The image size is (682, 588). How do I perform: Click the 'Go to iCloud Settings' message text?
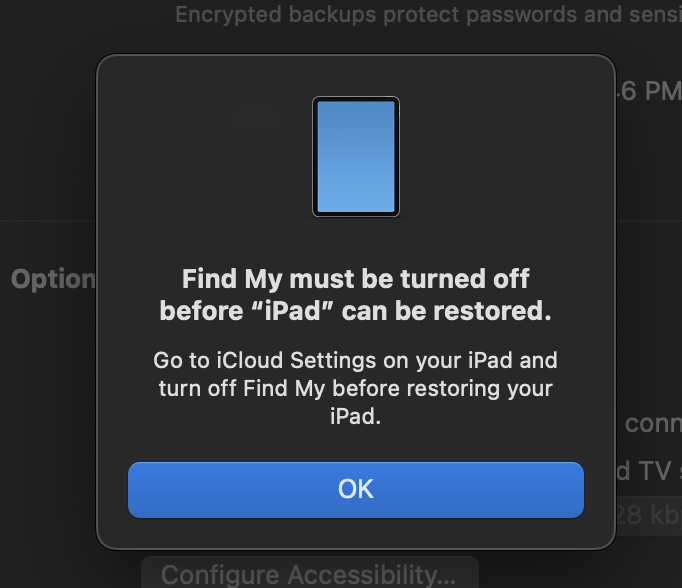pyautogui.click(x=355, y=359)
